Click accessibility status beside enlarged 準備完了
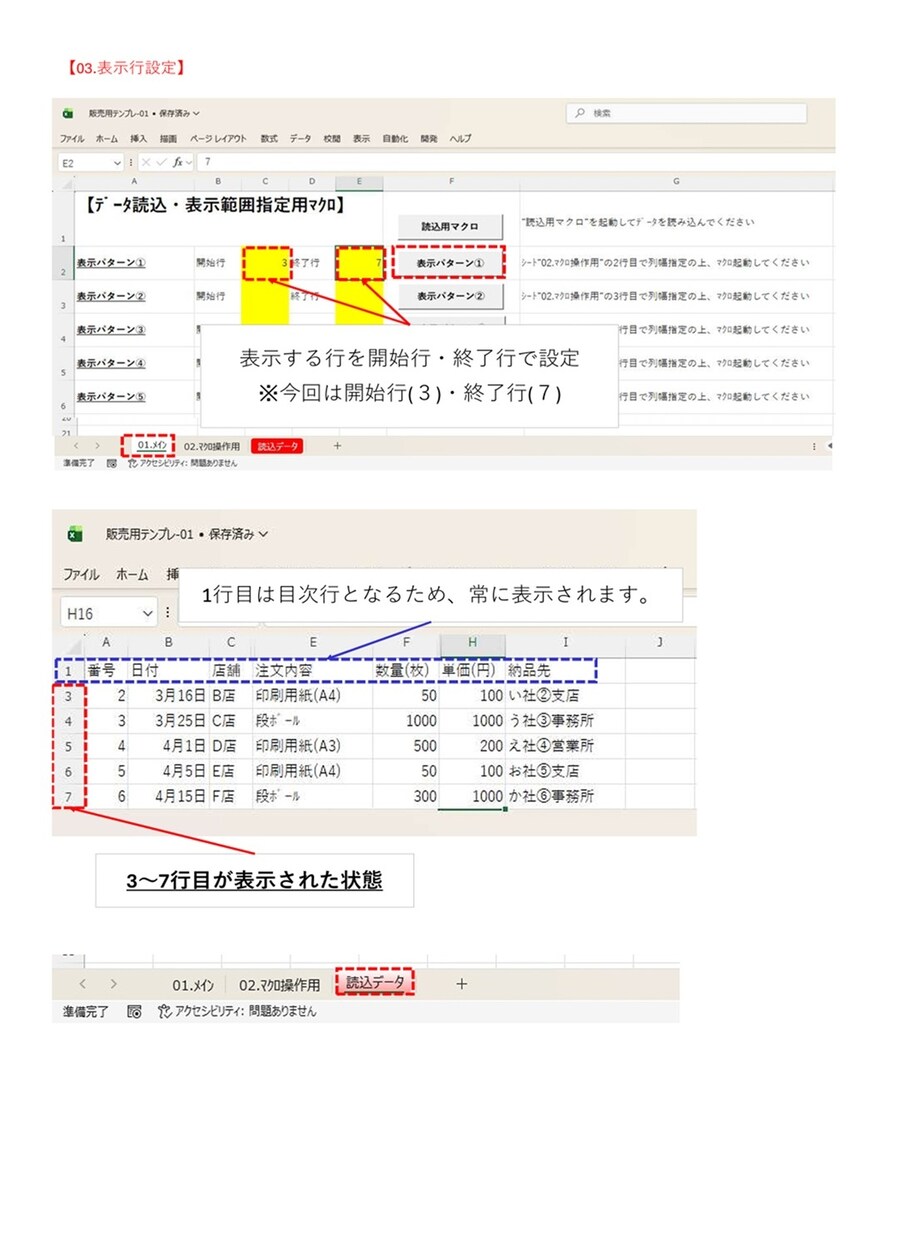The width and height of the screenshot is (910, 1240). (x=237, y=1011)
